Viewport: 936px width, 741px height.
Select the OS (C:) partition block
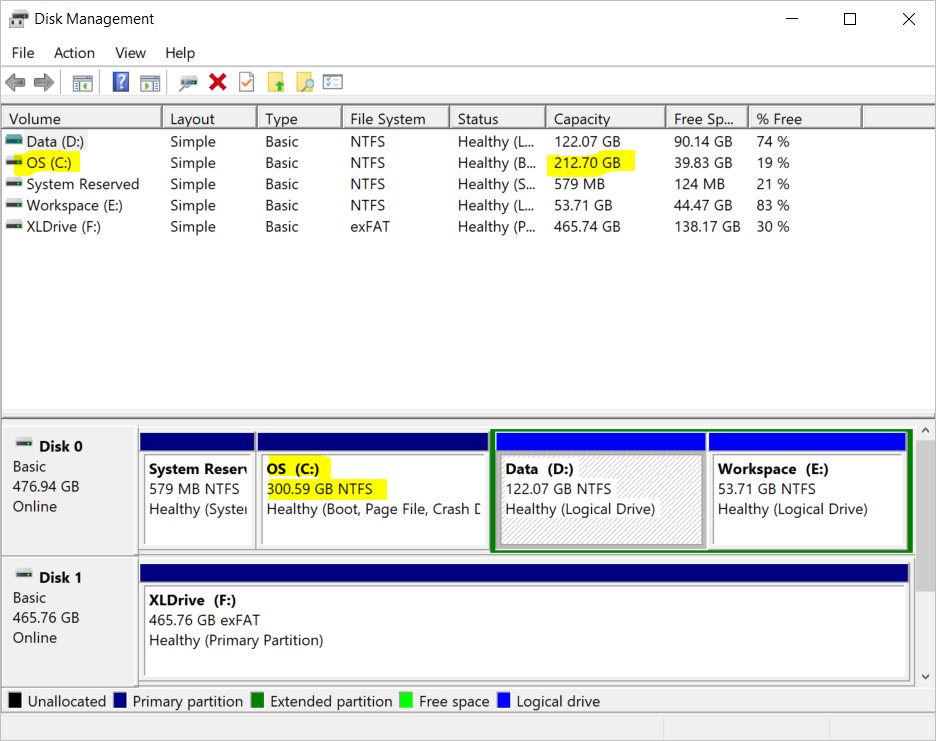[x=373, y=490]
